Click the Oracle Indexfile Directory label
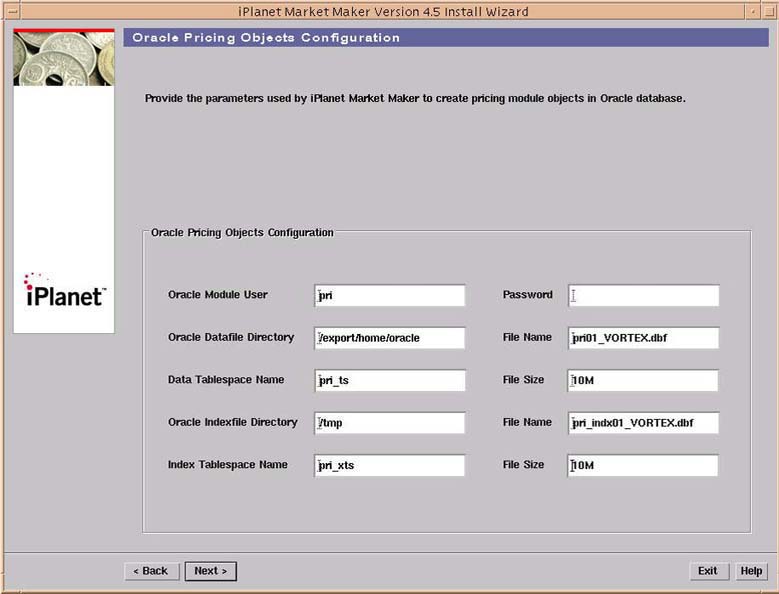Screen dimensions: 779x594 tap(233, 422)
